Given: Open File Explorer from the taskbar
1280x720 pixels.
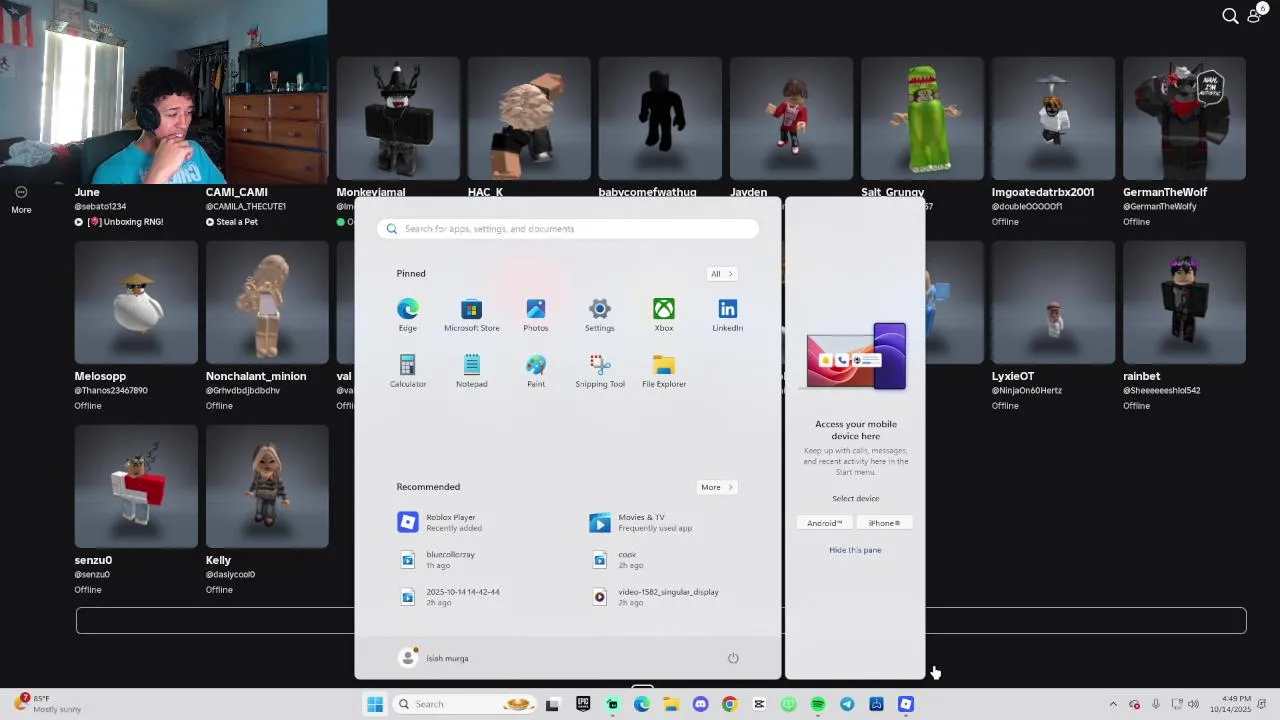Looking at the screenshot, I should click(x=671, y=704).
